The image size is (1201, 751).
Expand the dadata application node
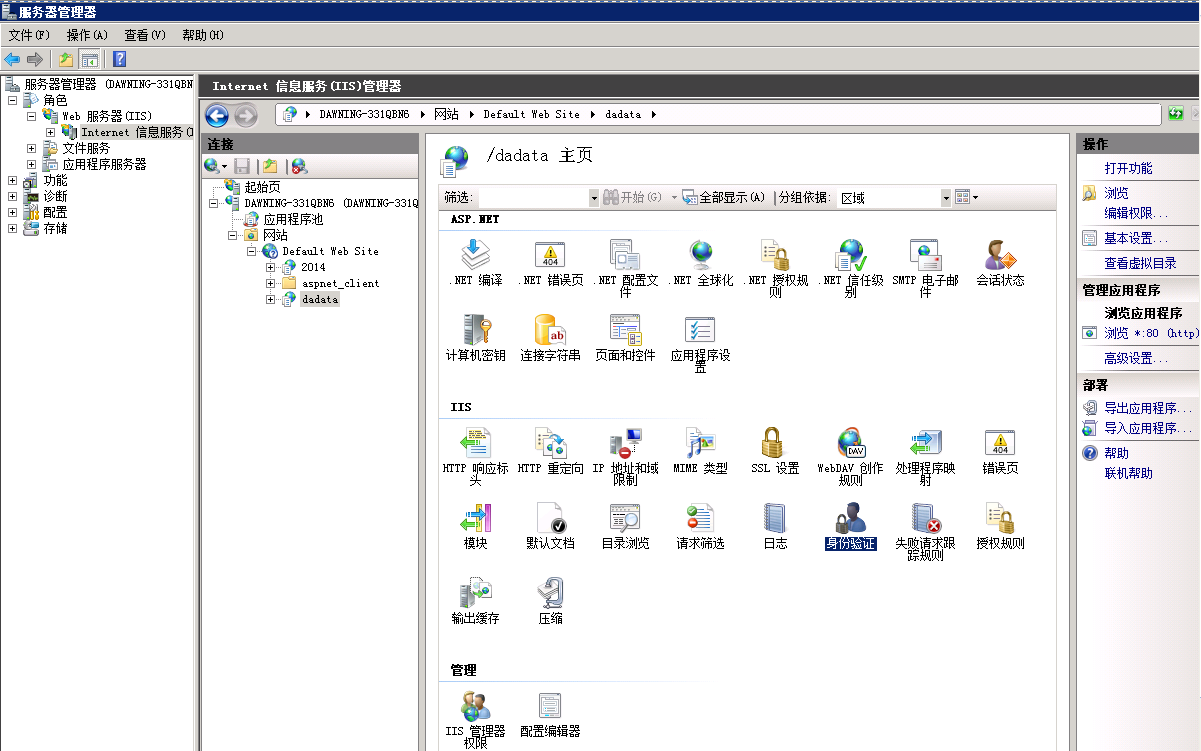271,299
